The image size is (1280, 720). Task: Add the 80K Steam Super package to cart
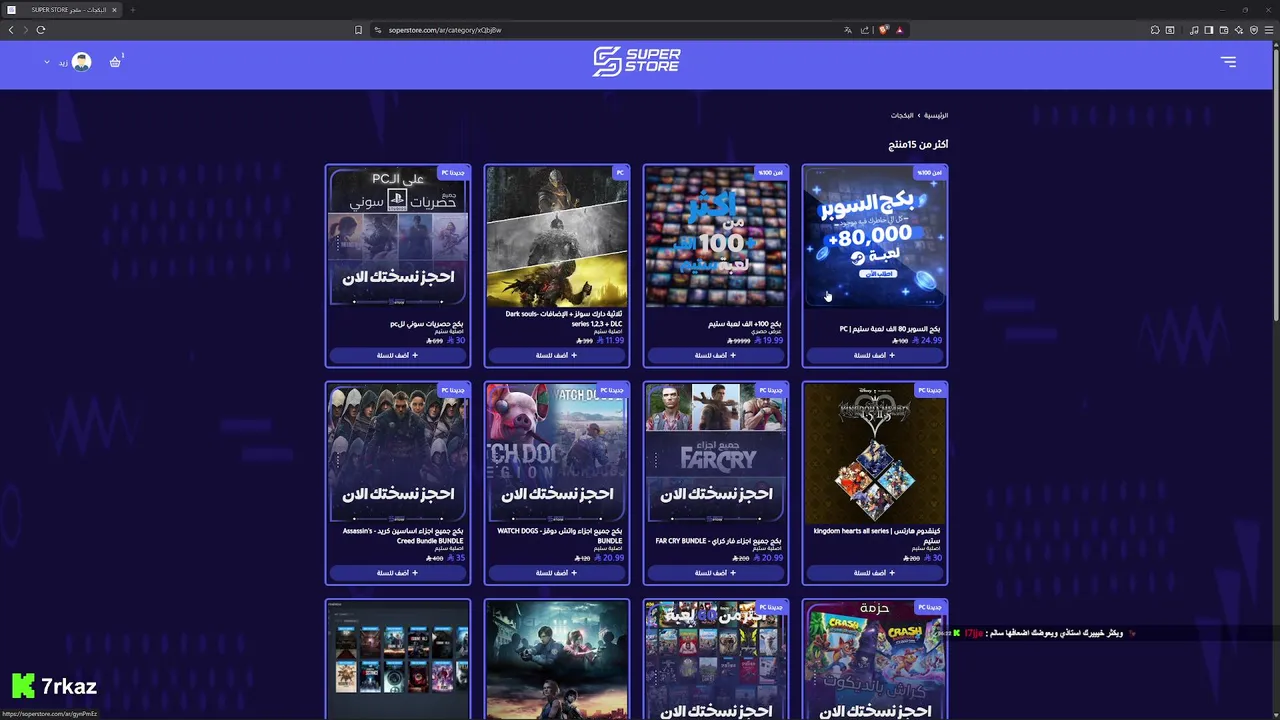coord(875,355)
